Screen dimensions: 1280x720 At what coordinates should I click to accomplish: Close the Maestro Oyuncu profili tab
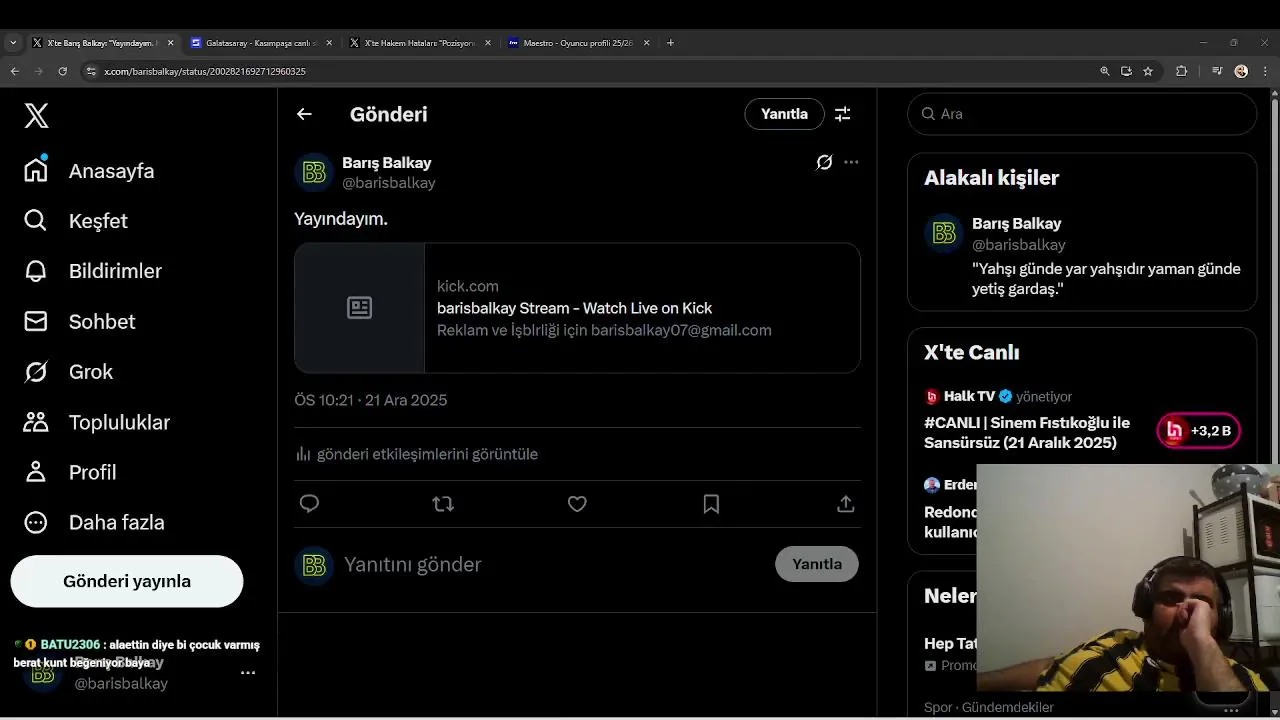coord(646,43)
